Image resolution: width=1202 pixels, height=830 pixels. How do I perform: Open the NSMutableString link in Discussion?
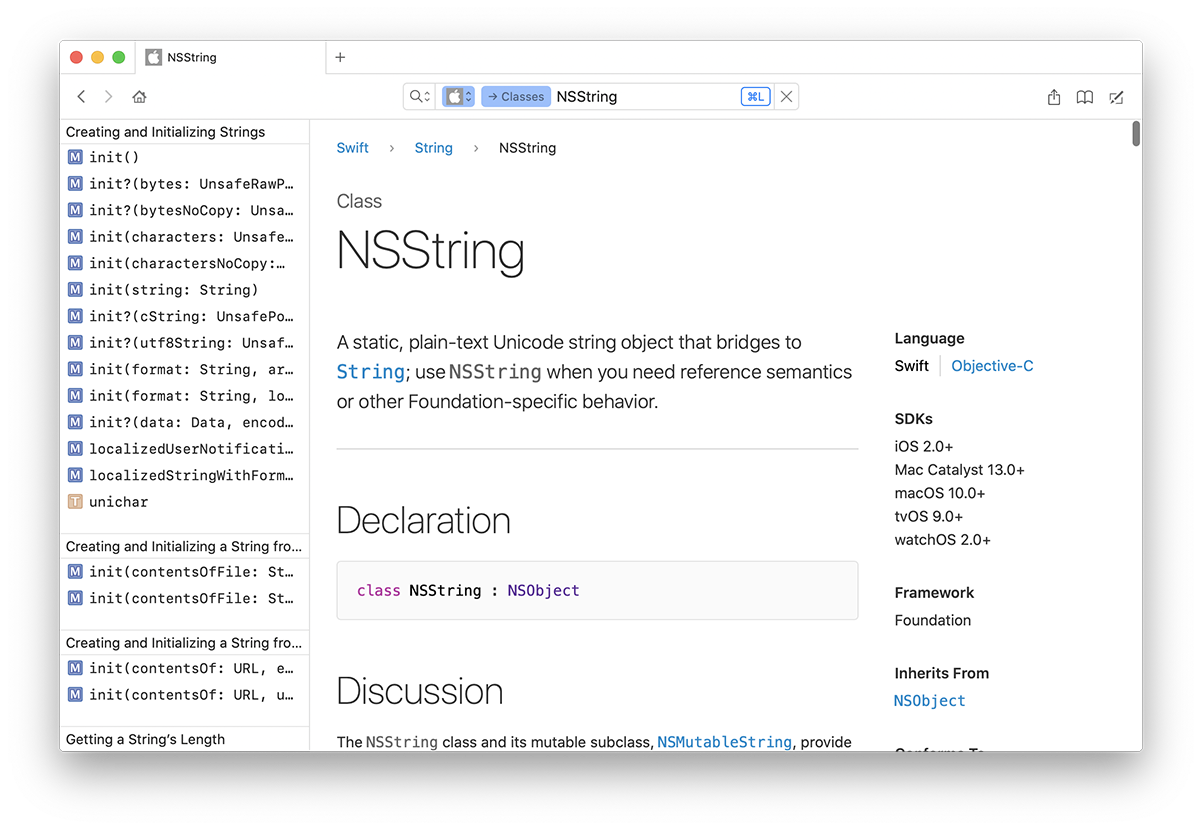(725, 742)
